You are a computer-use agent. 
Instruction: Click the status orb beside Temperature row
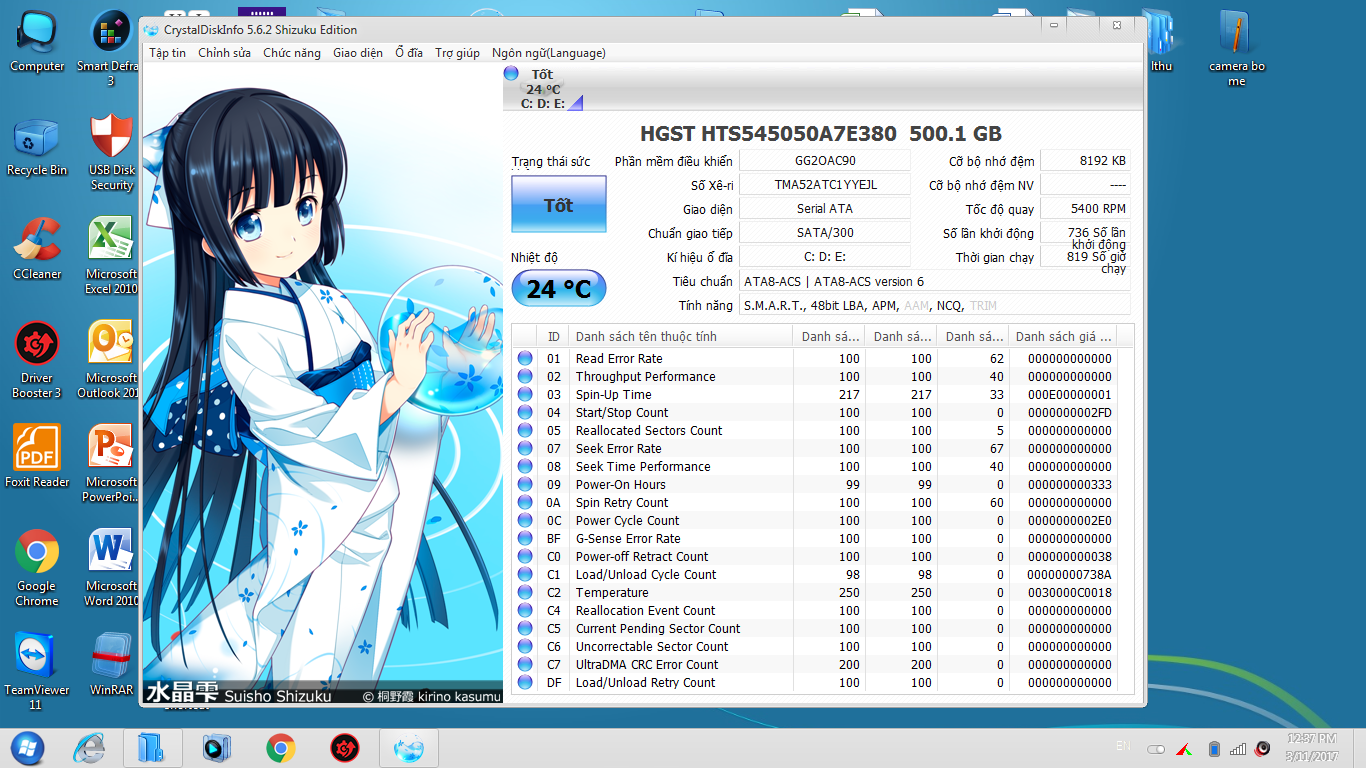525,592
